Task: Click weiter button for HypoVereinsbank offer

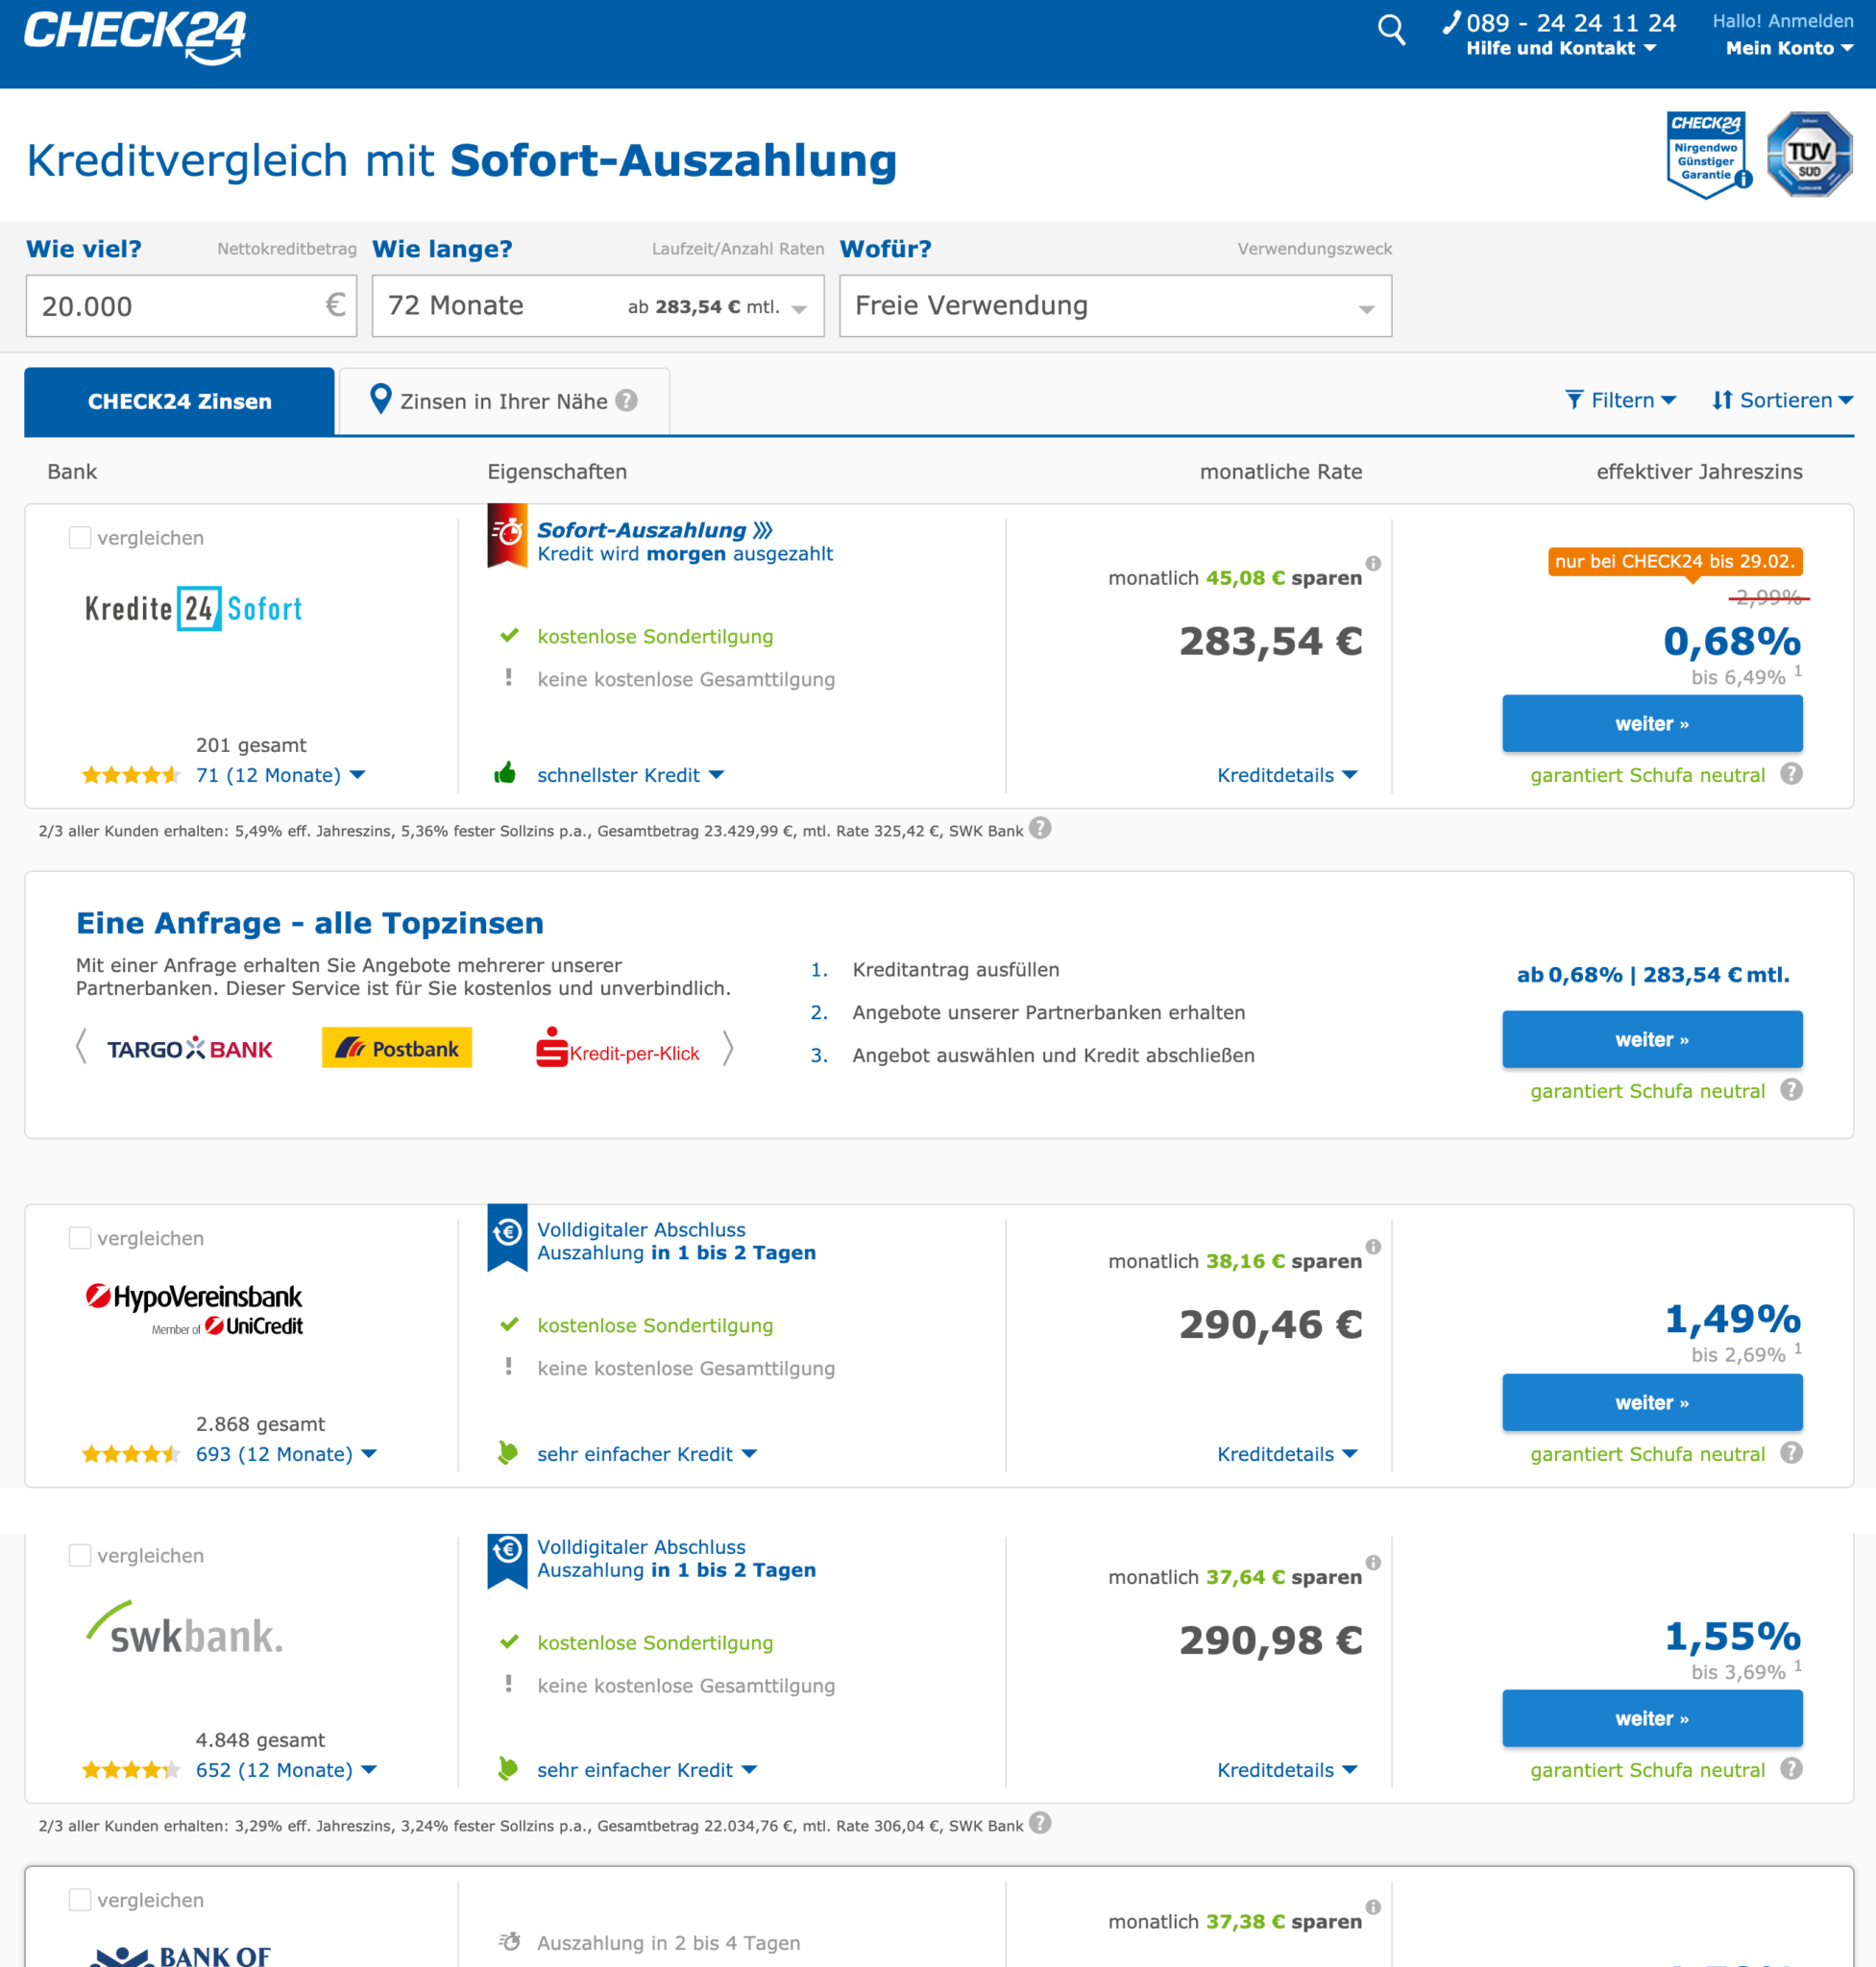Action: pos(1651,1402)
